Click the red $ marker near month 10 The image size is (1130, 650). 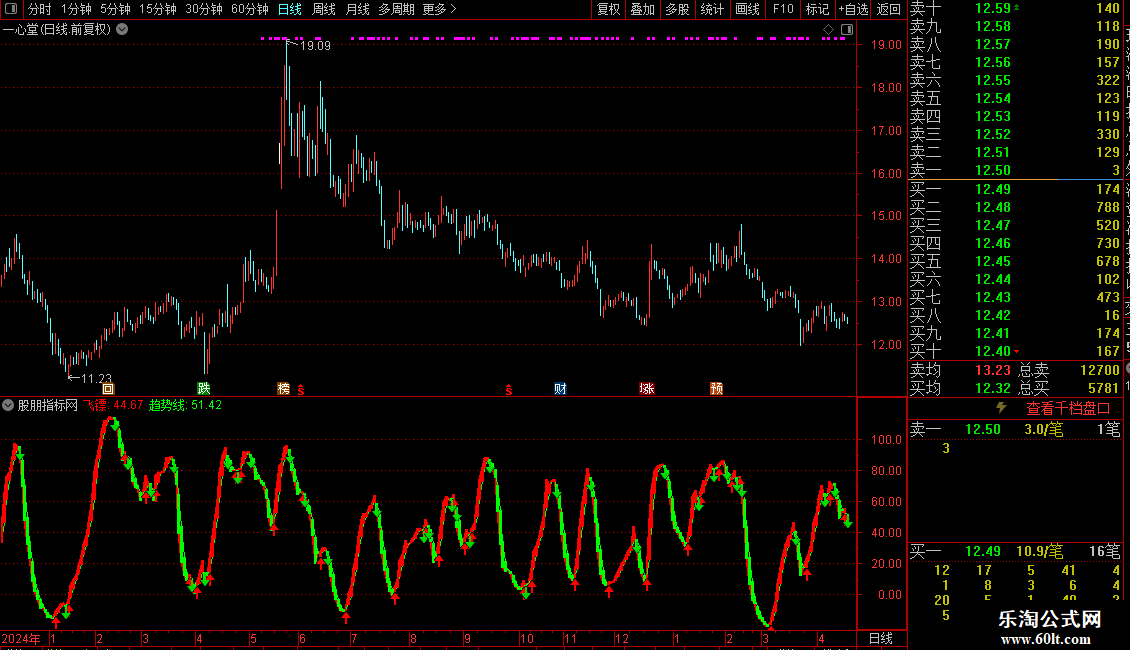tap(509, 389)
